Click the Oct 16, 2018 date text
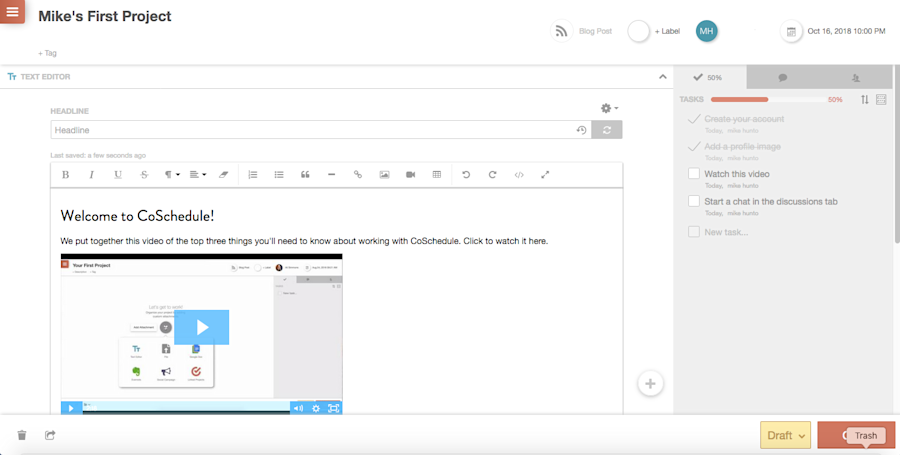Image resolution: width=900 pixels, height=455 pixels. (846, 31)
